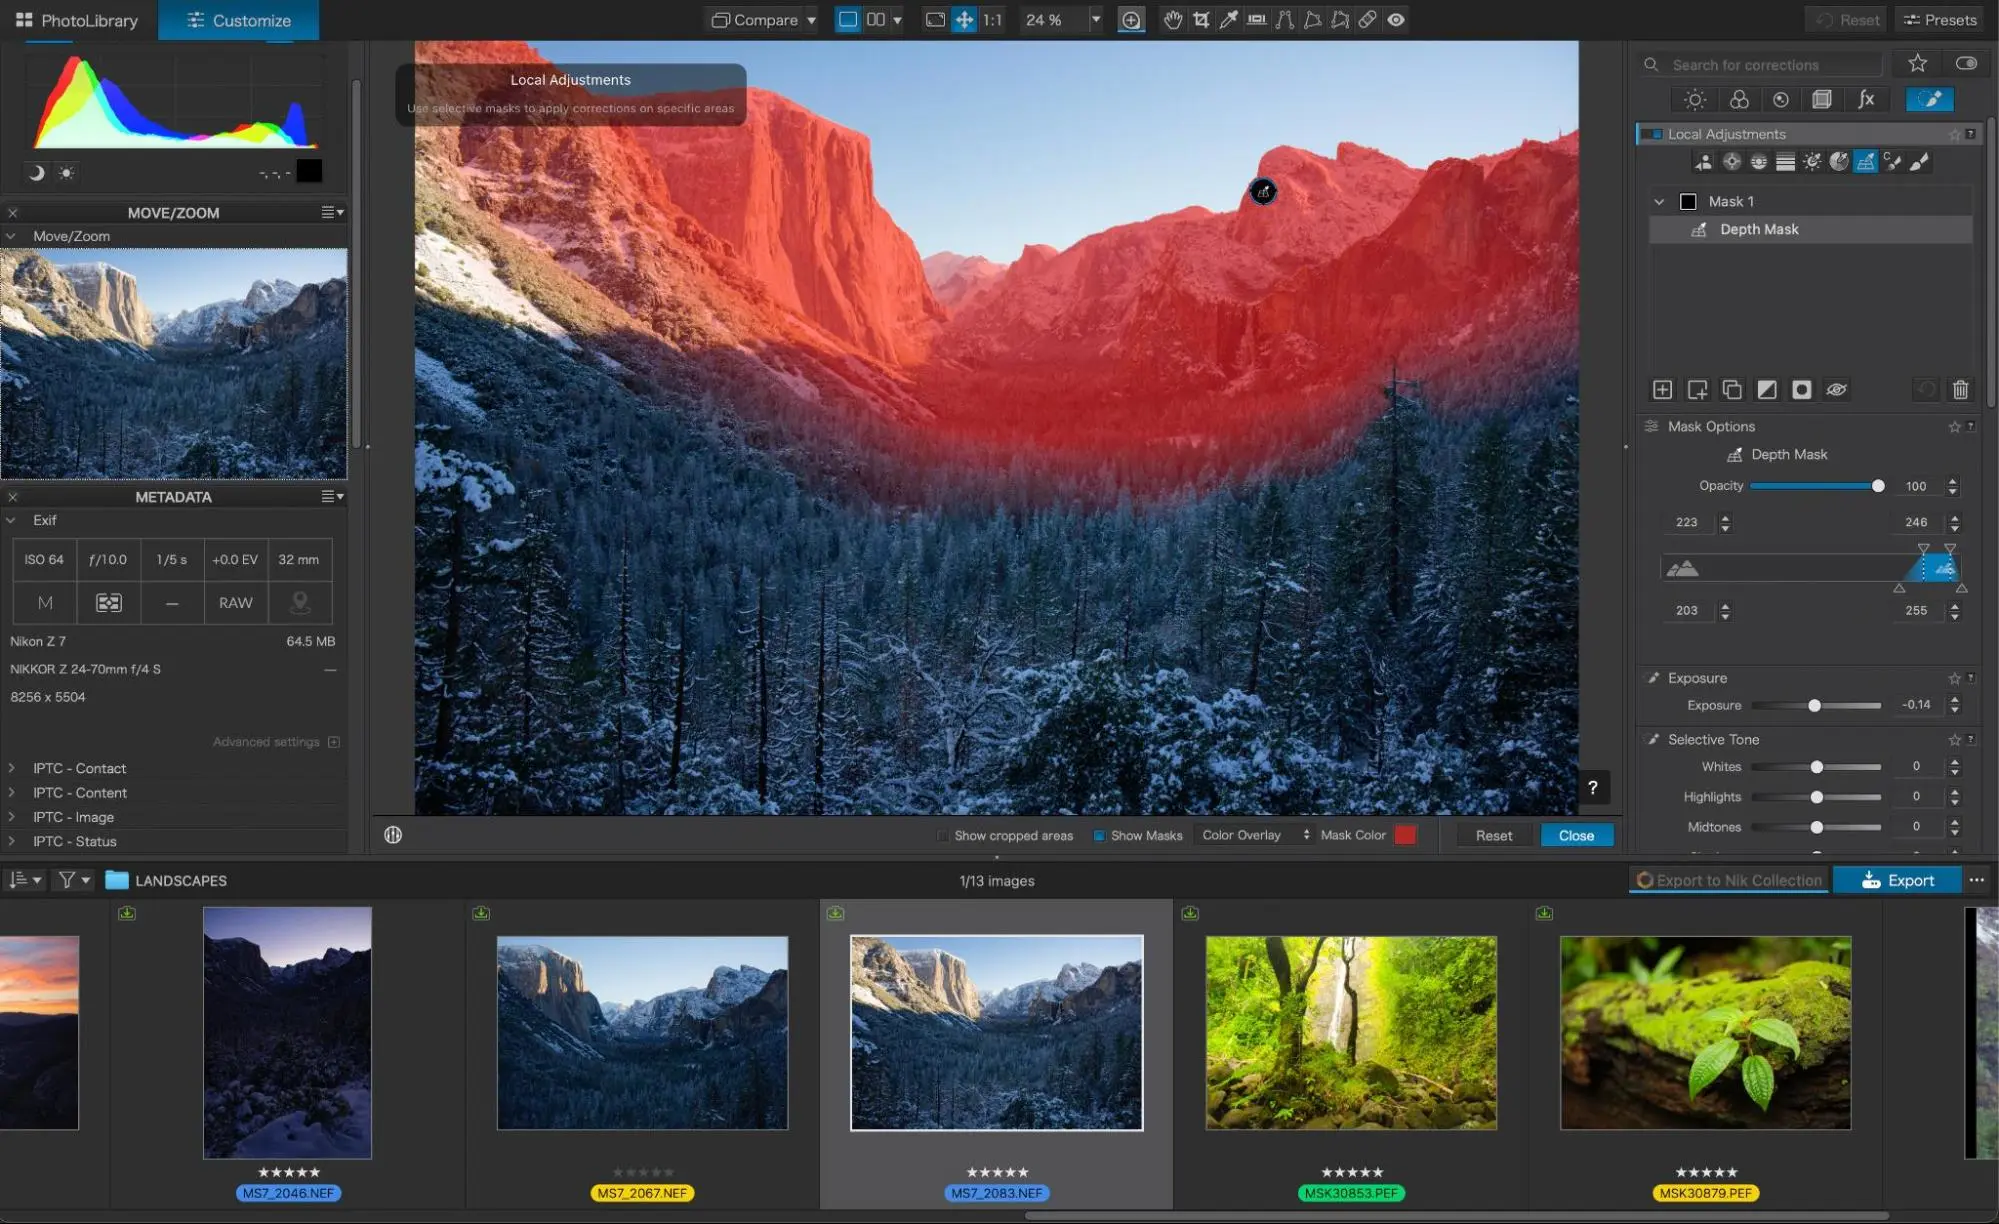
Task: Enable Show cropped areas checkbox
Action: 942,836
